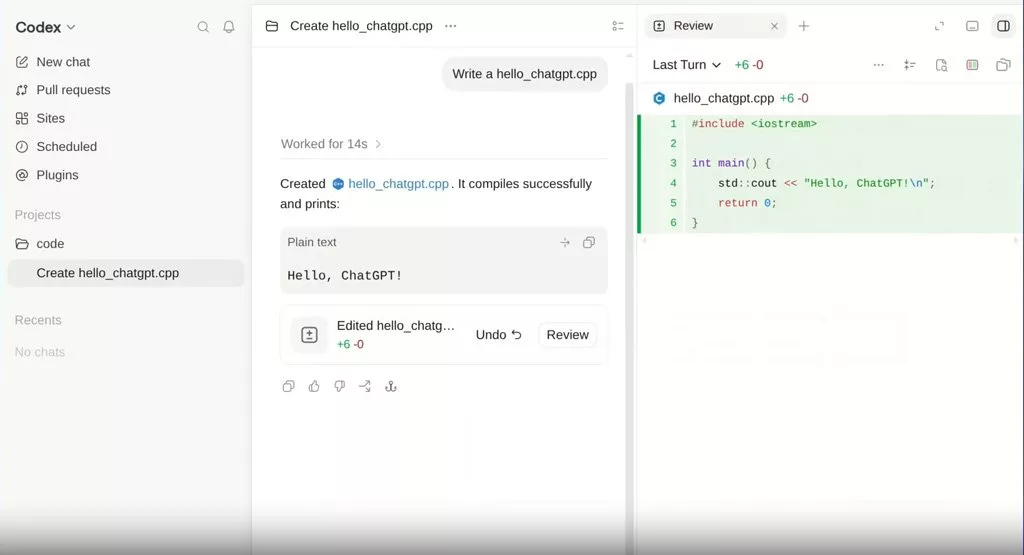Click the Edited hello_chatg… label
Screen dimensions: 1024x555
(396, 325)
